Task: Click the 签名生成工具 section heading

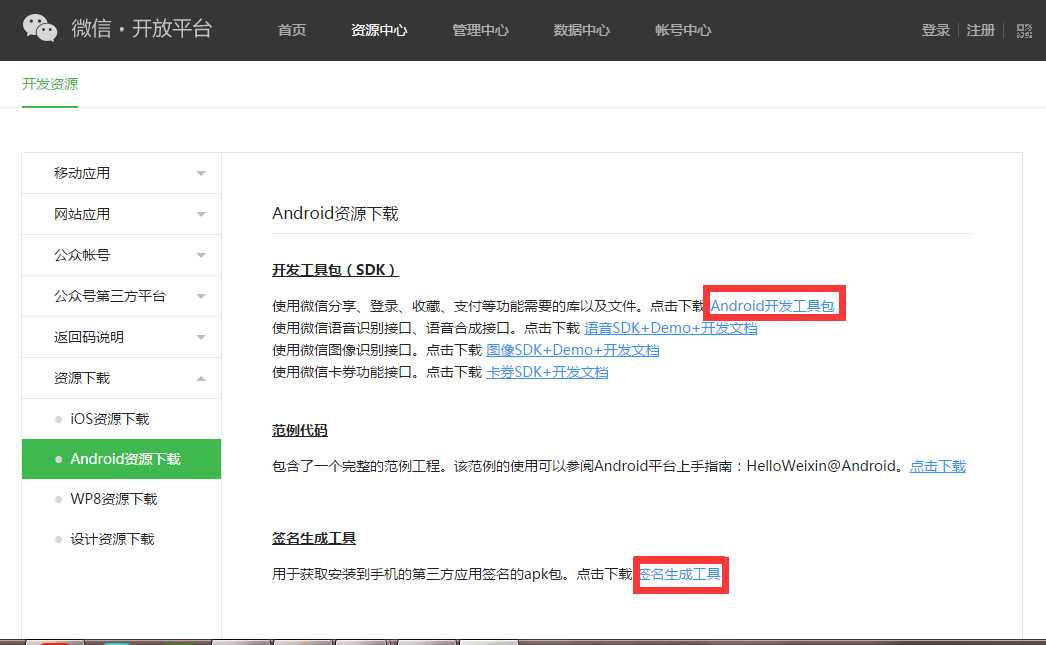Action: click(x=314, y=538)
